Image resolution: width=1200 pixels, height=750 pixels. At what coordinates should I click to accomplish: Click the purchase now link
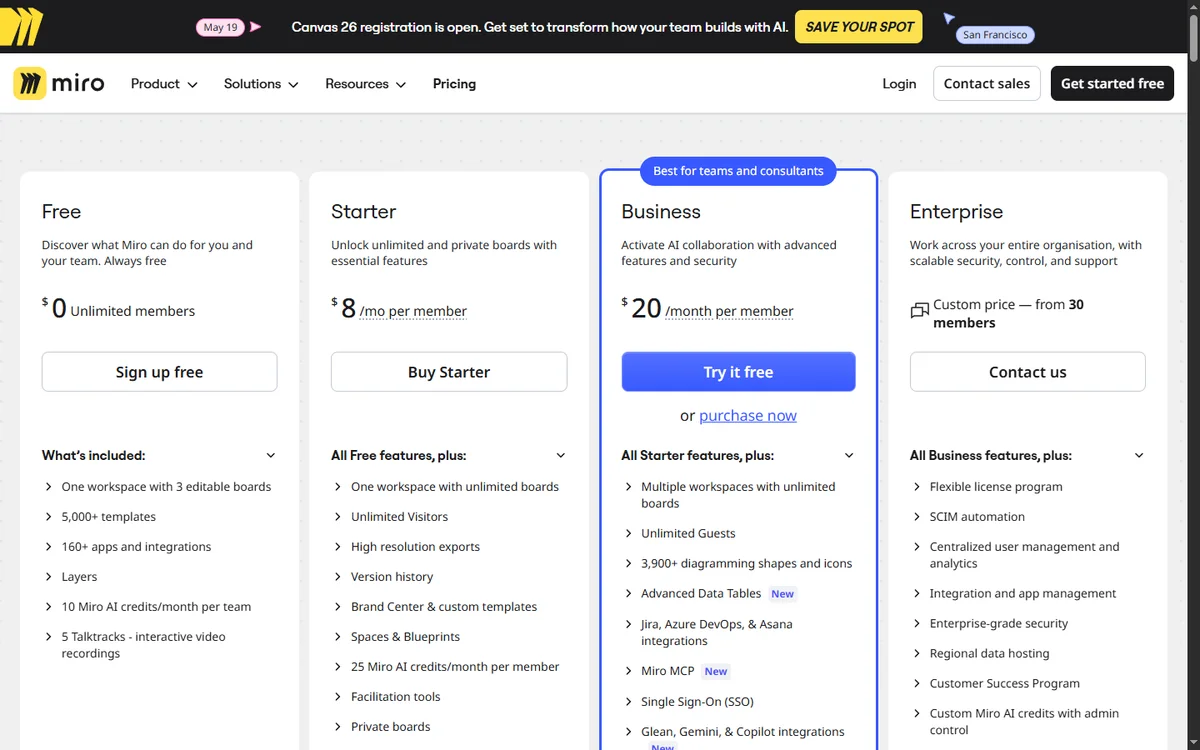[748, 416]
